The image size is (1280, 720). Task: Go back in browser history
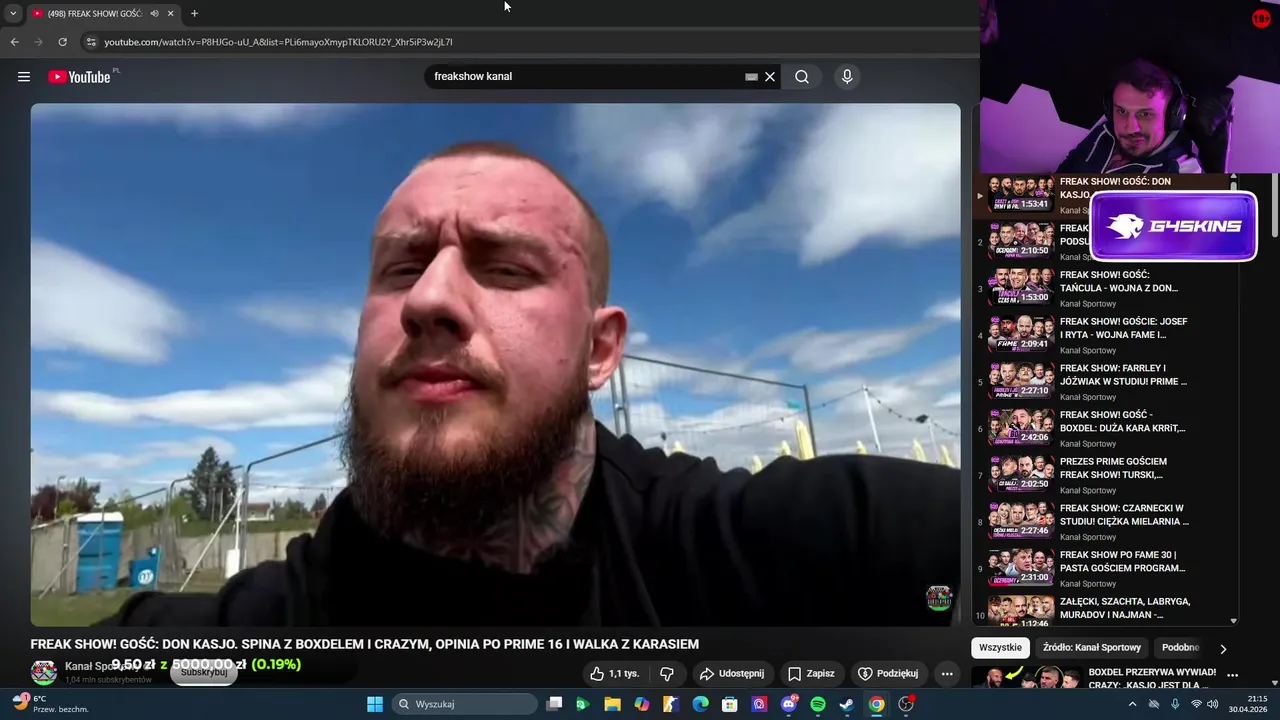(14, 42)
